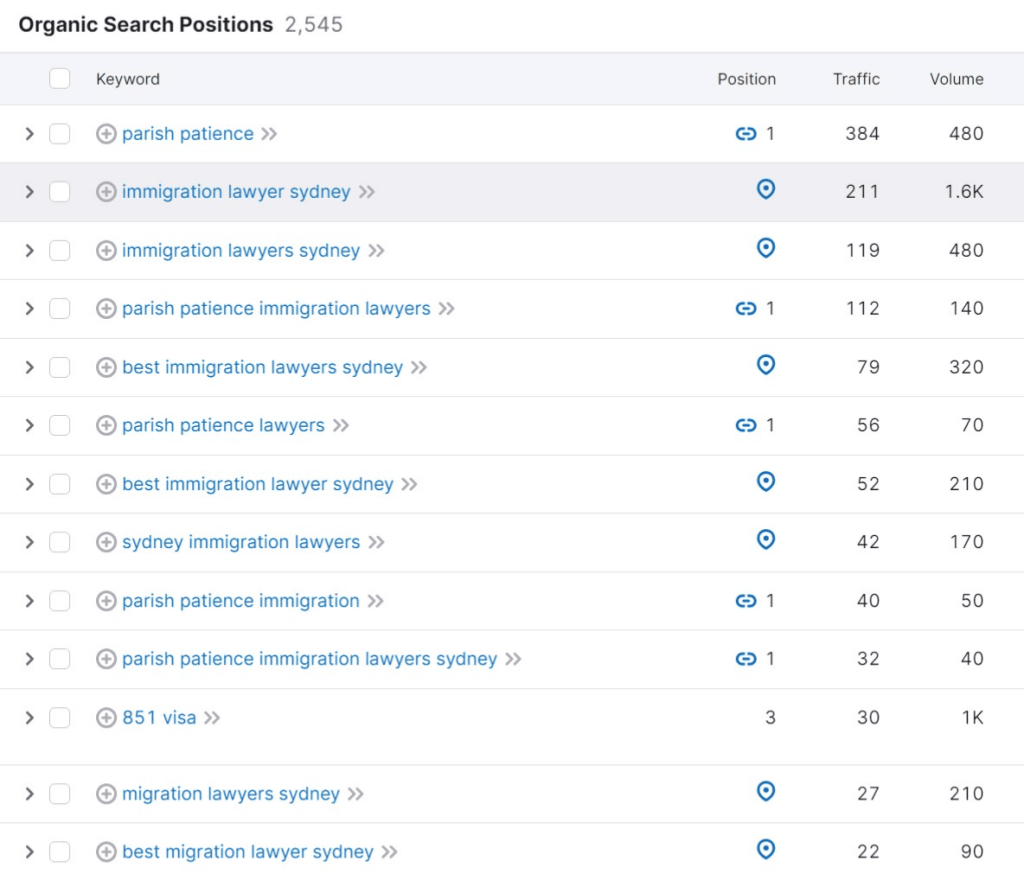Click double-arrow icon after 'parish patience'
Viewport: 1024px width, 880px height.
[269, 134]
